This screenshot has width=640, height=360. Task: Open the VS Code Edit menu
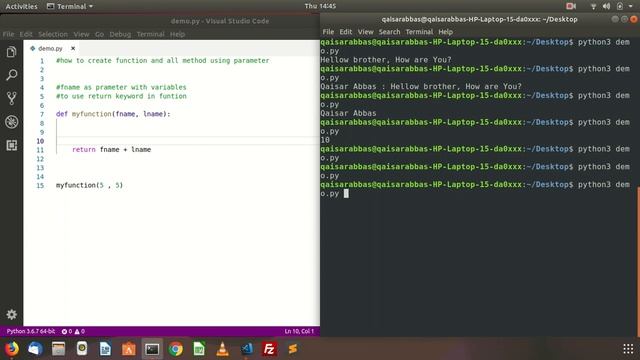[26, 34]
